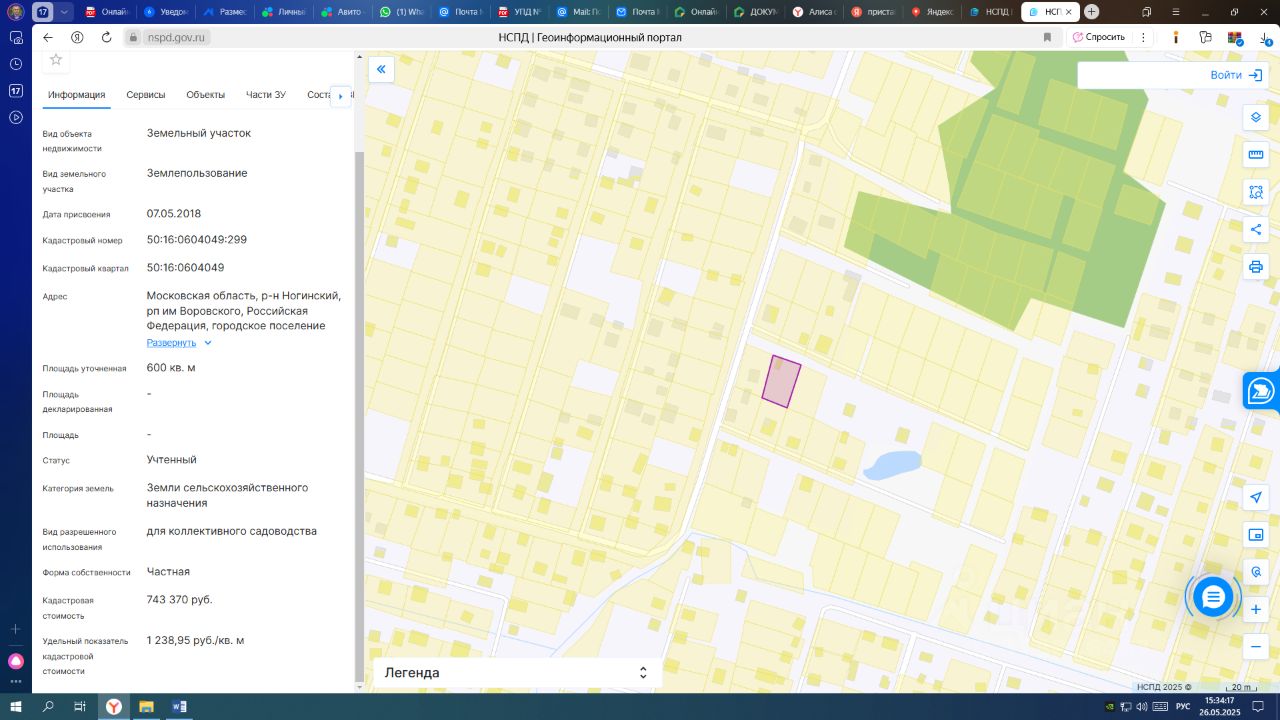Collapse the information side panel
Viewport: 1280px width, 720px height.
[x=380, y=69]
